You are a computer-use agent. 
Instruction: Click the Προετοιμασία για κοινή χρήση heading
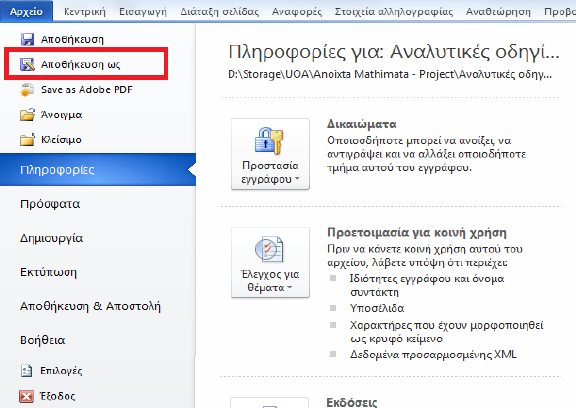417,232
